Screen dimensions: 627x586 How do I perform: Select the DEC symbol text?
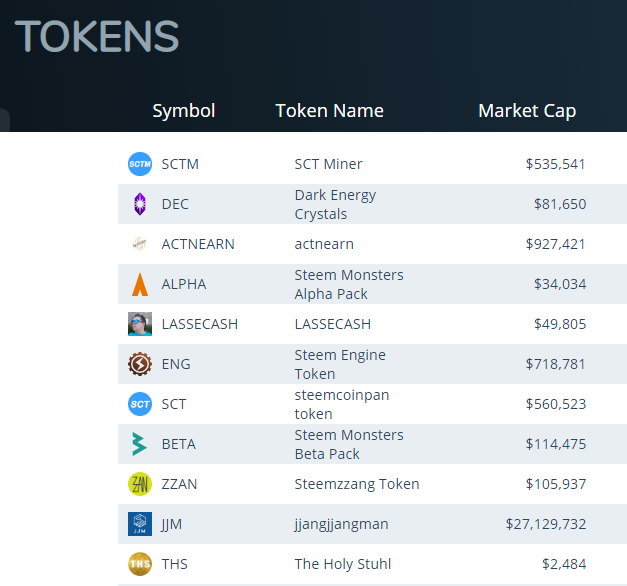175,204
